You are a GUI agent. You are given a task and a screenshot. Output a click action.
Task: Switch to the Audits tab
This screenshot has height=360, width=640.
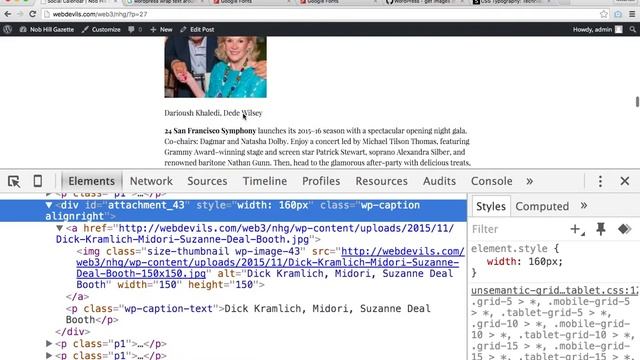pyautogui.click(x=439, y=181)
